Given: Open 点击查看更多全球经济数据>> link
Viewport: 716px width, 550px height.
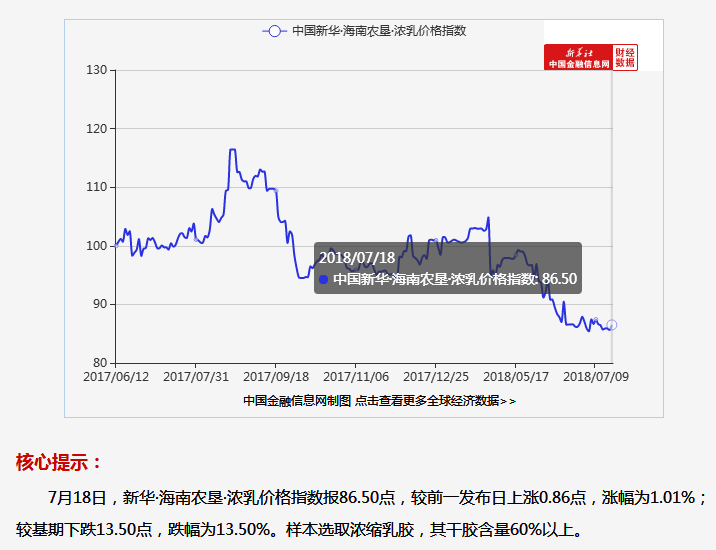Looking at the screenshot, I should 435,401.
